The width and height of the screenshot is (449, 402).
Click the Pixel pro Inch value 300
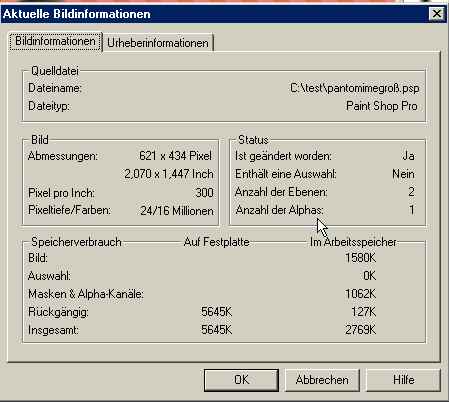click(204, 193)
